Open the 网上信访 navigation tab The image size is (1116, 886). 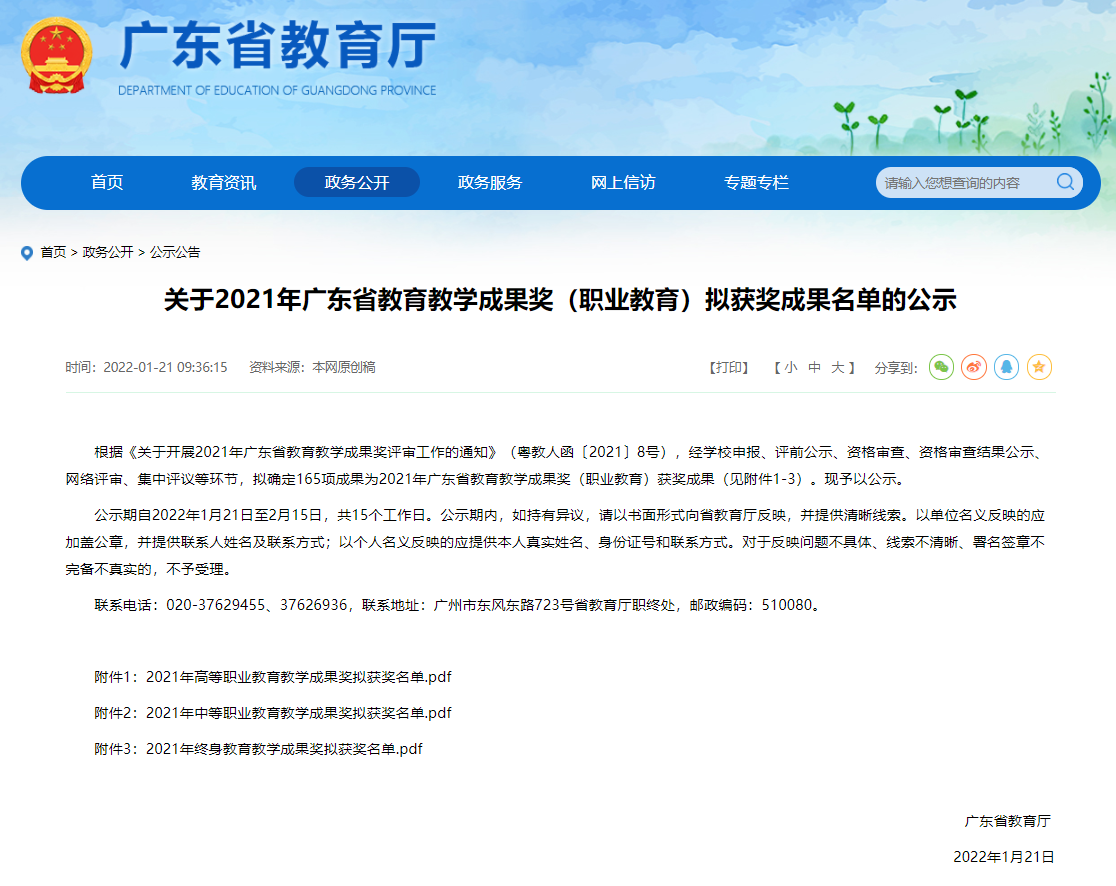pyautogui.click(x=623, y=182)
